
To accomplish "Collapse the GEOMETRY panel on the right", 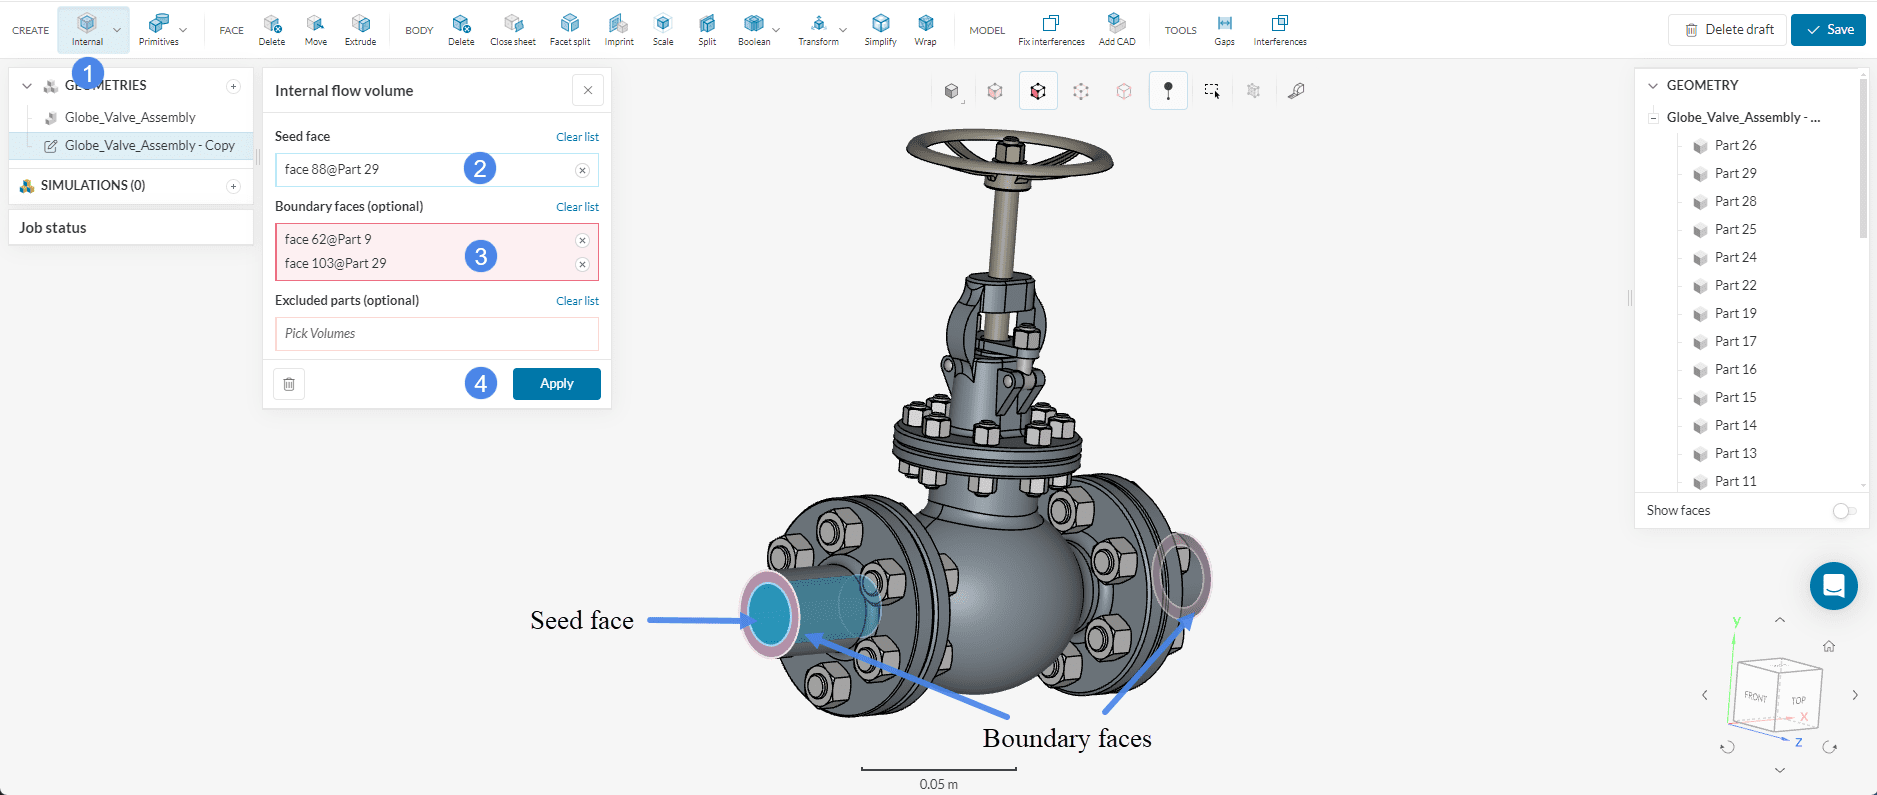I will [x=1653, y=86].
